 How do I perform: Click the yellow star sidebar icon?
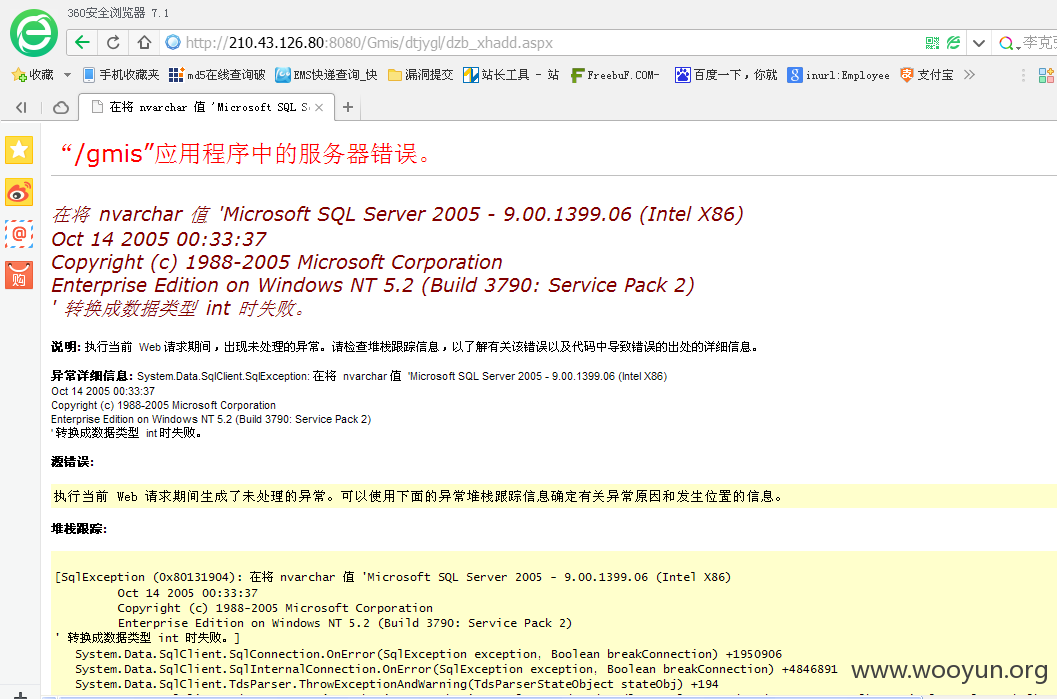tap(19, 150)
